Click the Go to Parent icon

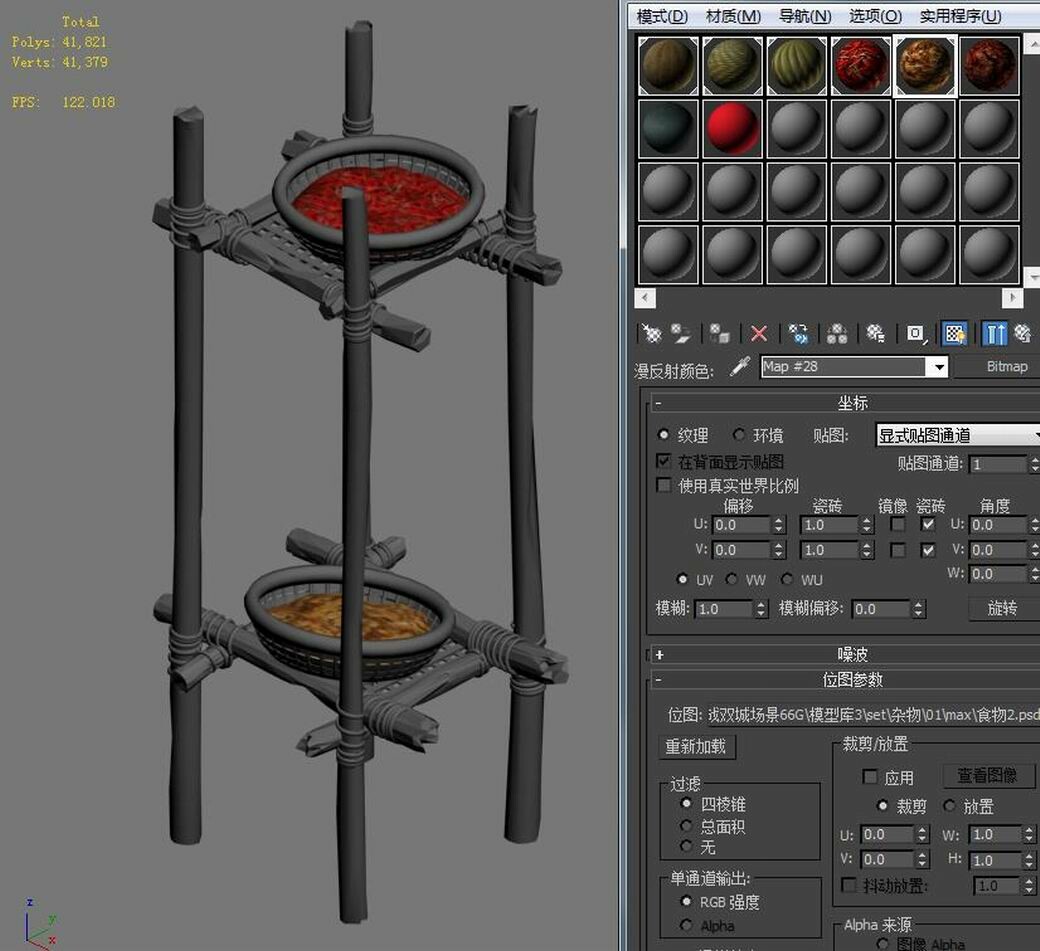[1024, 333]
